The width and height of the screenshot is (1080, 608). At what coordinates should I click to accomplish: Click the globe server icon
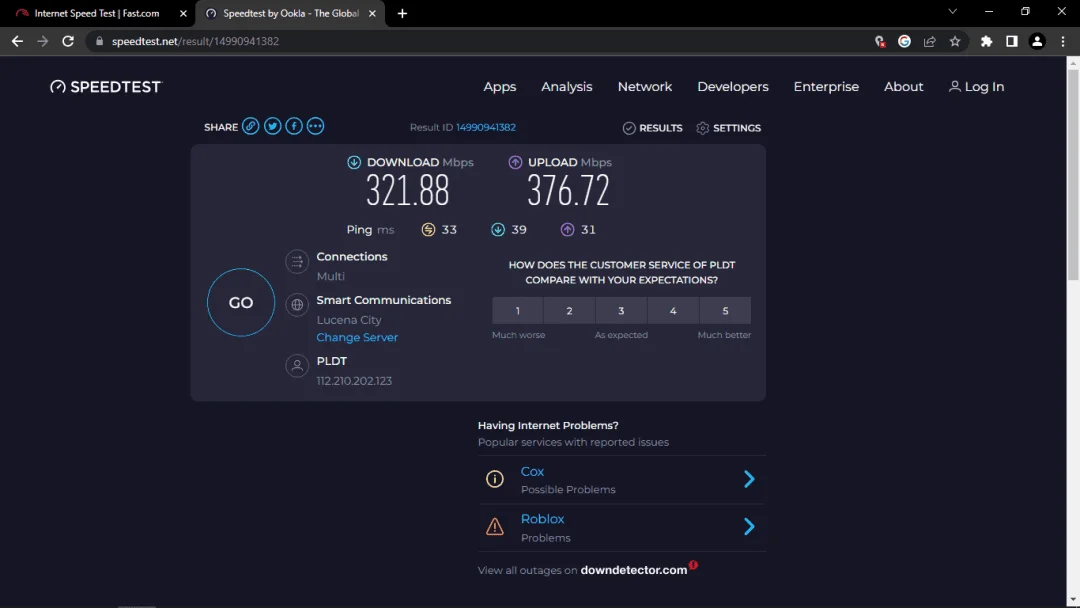[x=297, y=304]
